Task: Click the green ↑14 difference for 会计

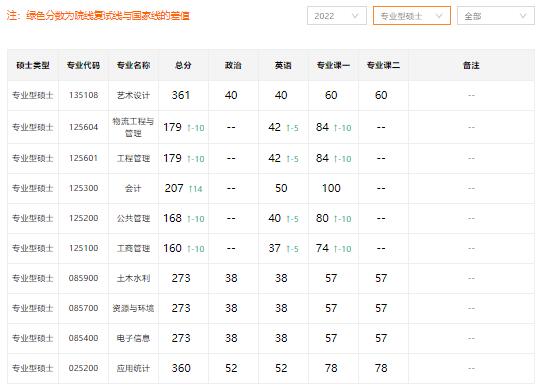Action: 195,189
